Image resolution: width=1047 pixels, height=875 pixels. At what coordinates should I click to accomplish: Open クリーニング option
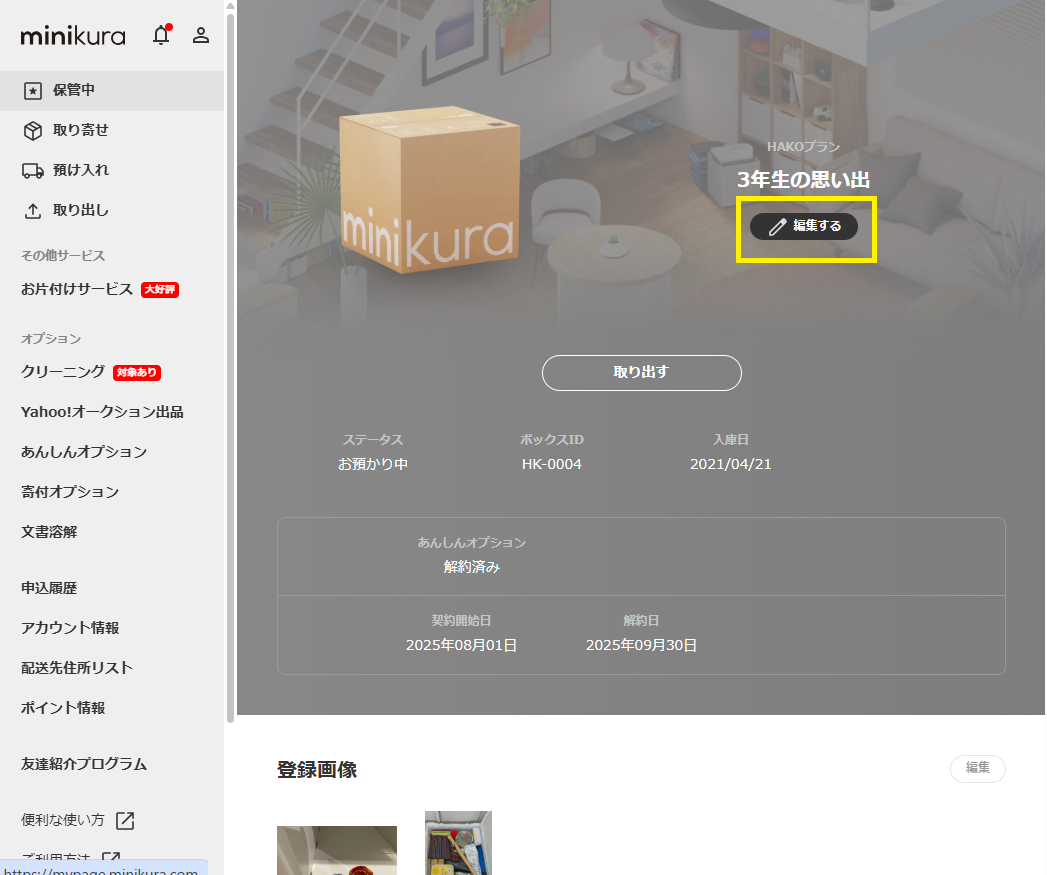tap(63, 372)
